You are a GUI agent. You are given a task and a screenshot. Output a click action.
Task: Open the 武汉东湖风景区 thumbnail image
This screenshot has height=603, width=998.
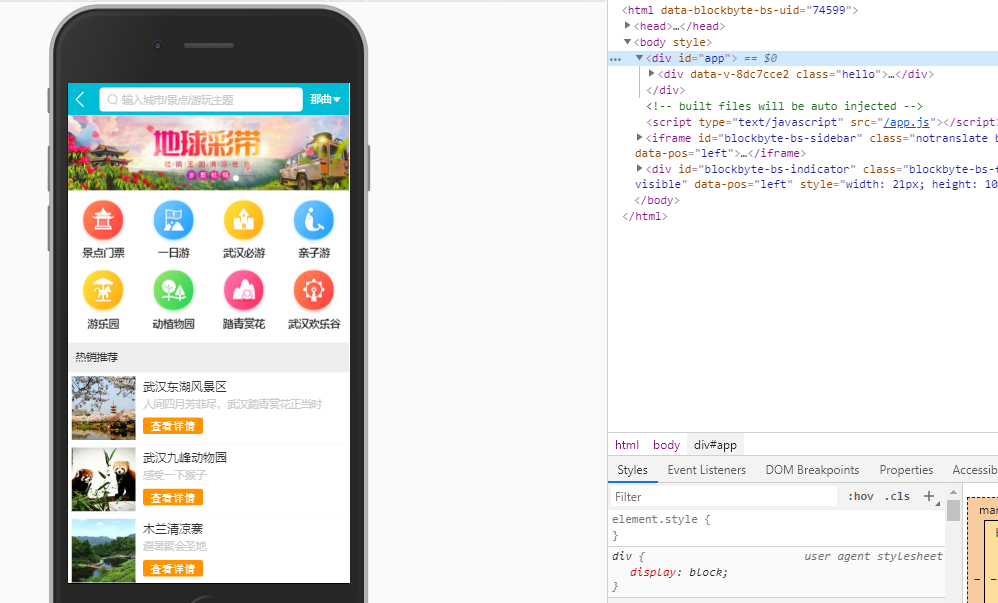pos(104,408)
